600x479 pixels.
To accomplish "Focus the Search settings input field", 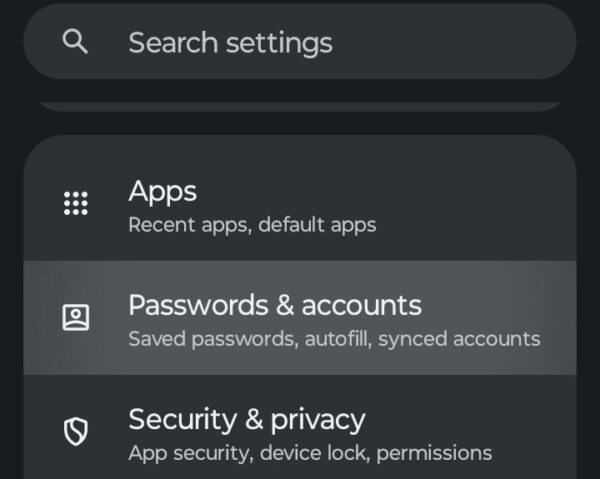I will (x=300, y=42).
